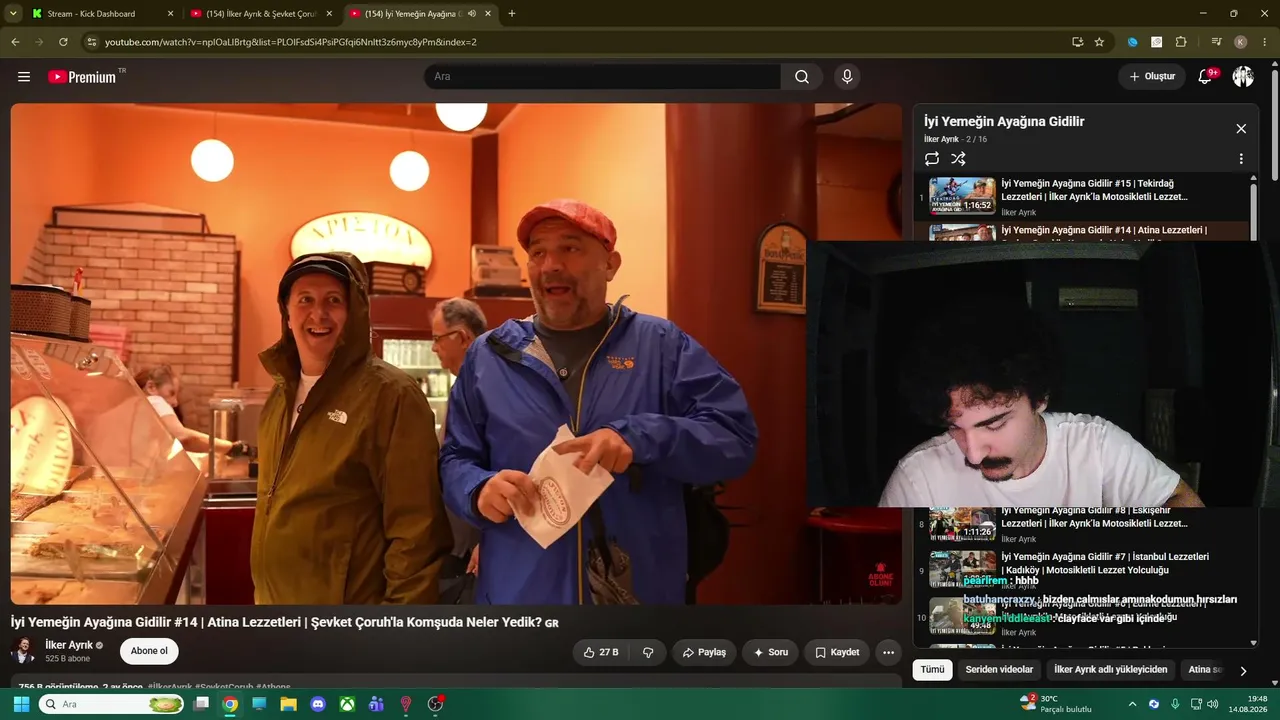The width and height of the screenshot is (1280, 720).
Task: Open playlist item #8 Eskişehir Lezzetleri
Action: [x=1082, y=524]
